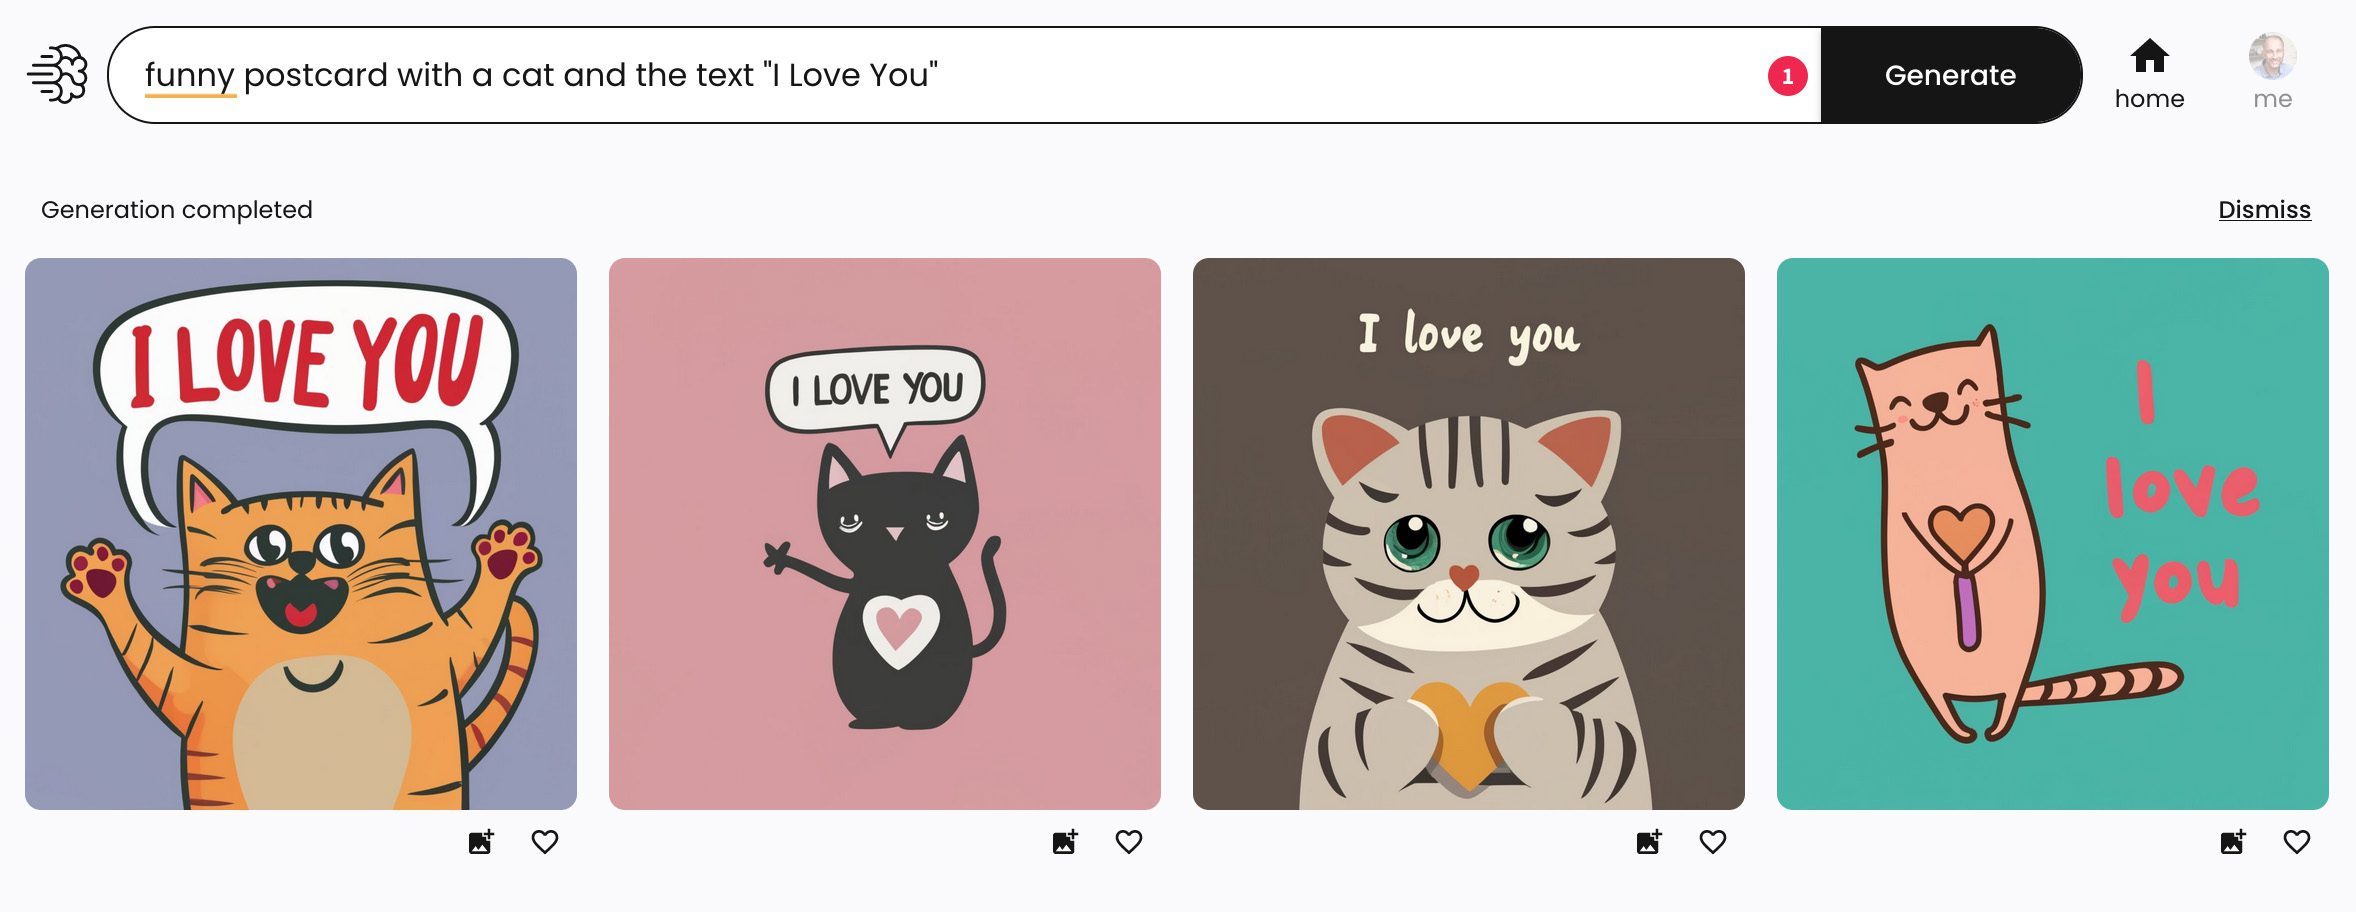The height and width of the screenshot is (912, 2356).
Task: Open the gray tabby holding heart thumbnail
Action: (x=1469, y=534)
